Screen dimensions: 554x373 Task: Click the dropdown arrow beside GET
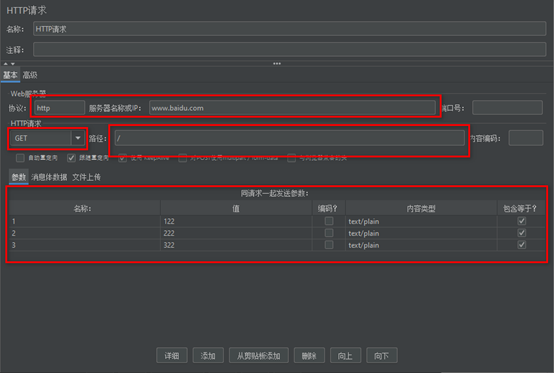click(x=78, y=138)
